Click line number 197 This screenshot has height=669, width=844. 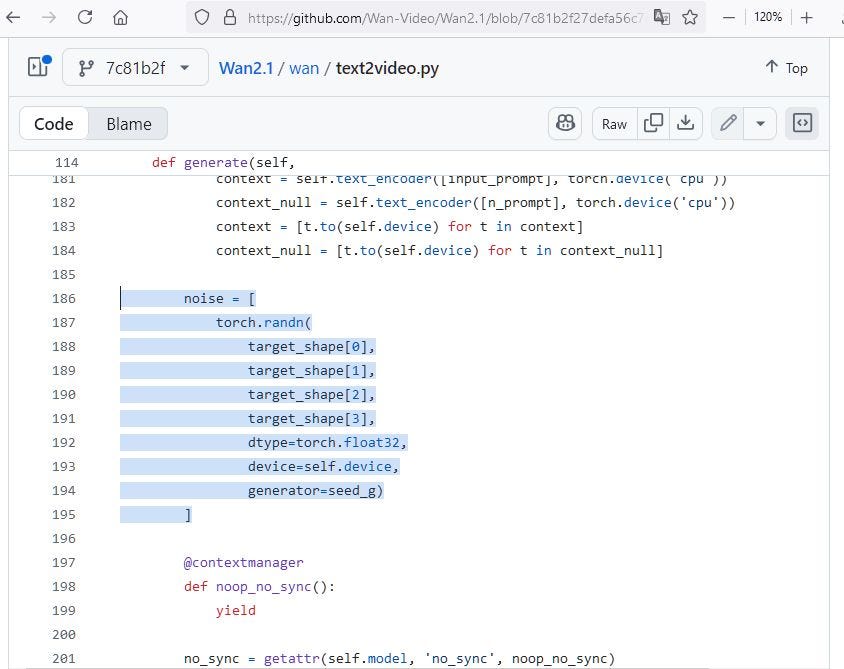[x=64, y=562]
